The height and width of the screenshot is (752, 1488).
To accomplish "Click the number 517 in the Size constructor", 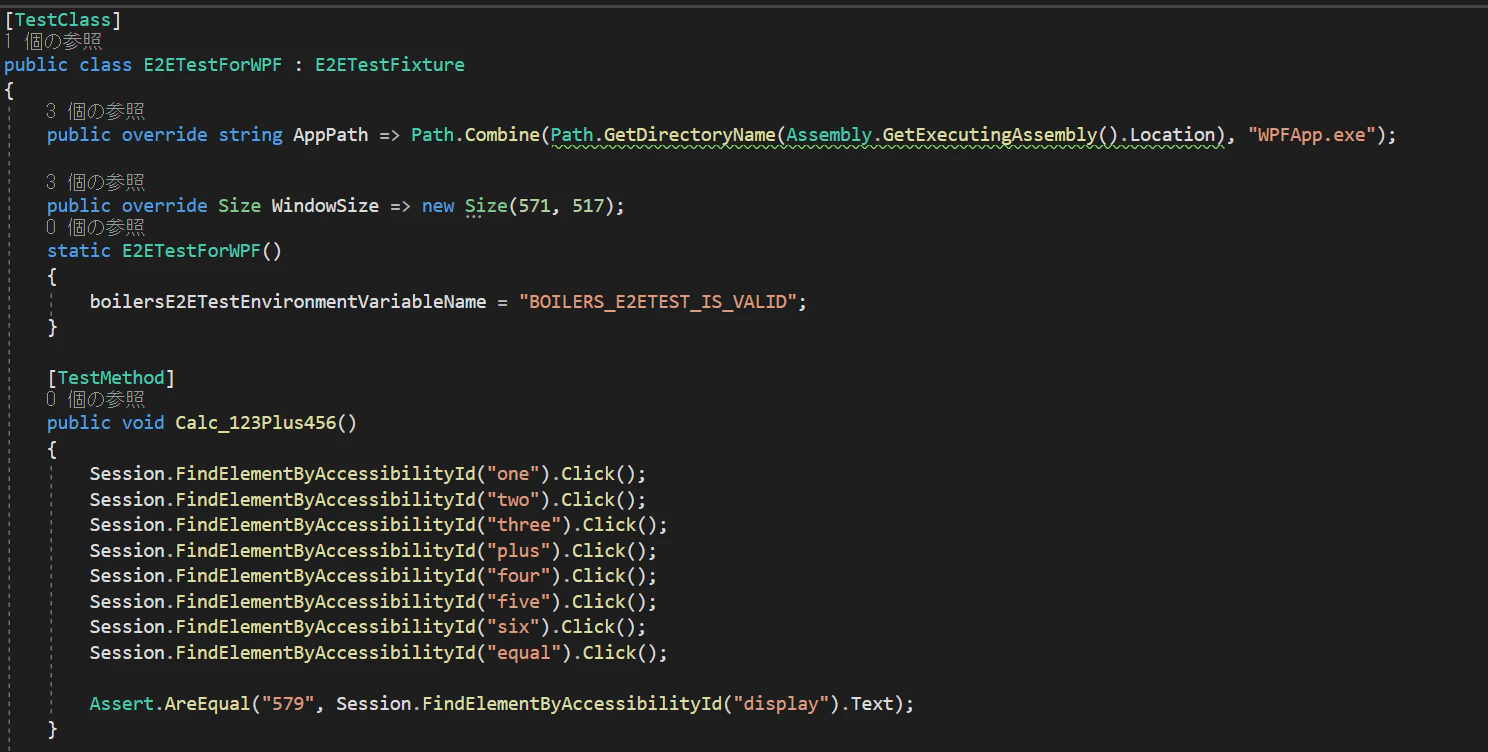I will [x=588, y=206].
